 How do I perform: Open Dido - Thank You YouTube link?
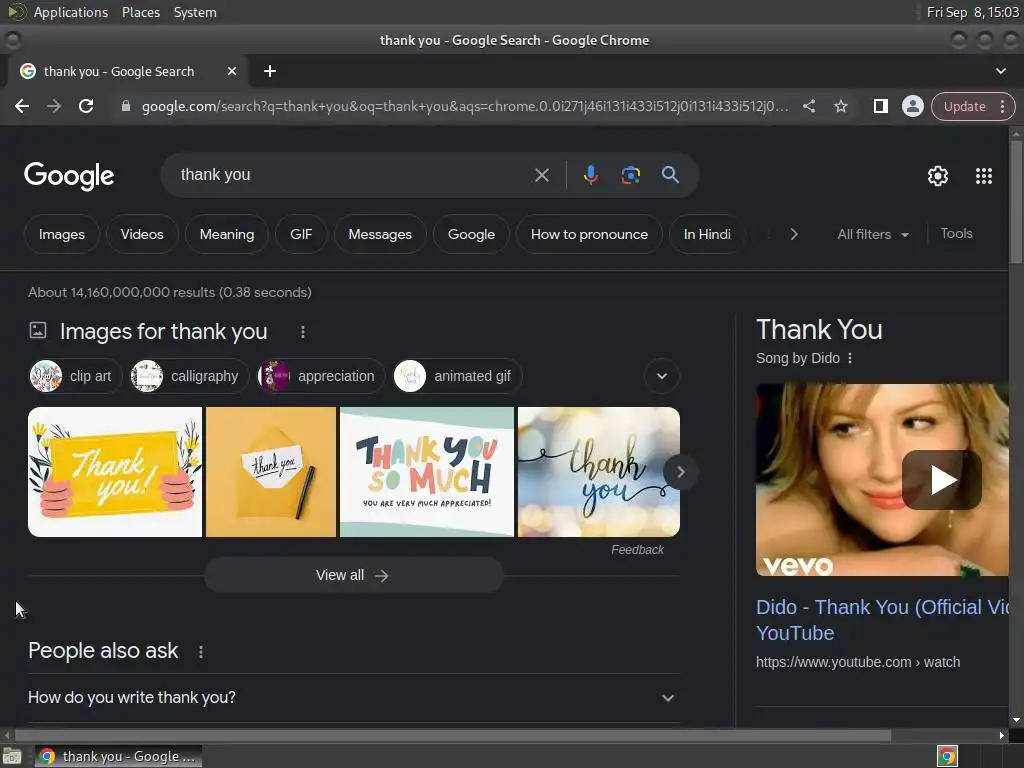(882, 620)
